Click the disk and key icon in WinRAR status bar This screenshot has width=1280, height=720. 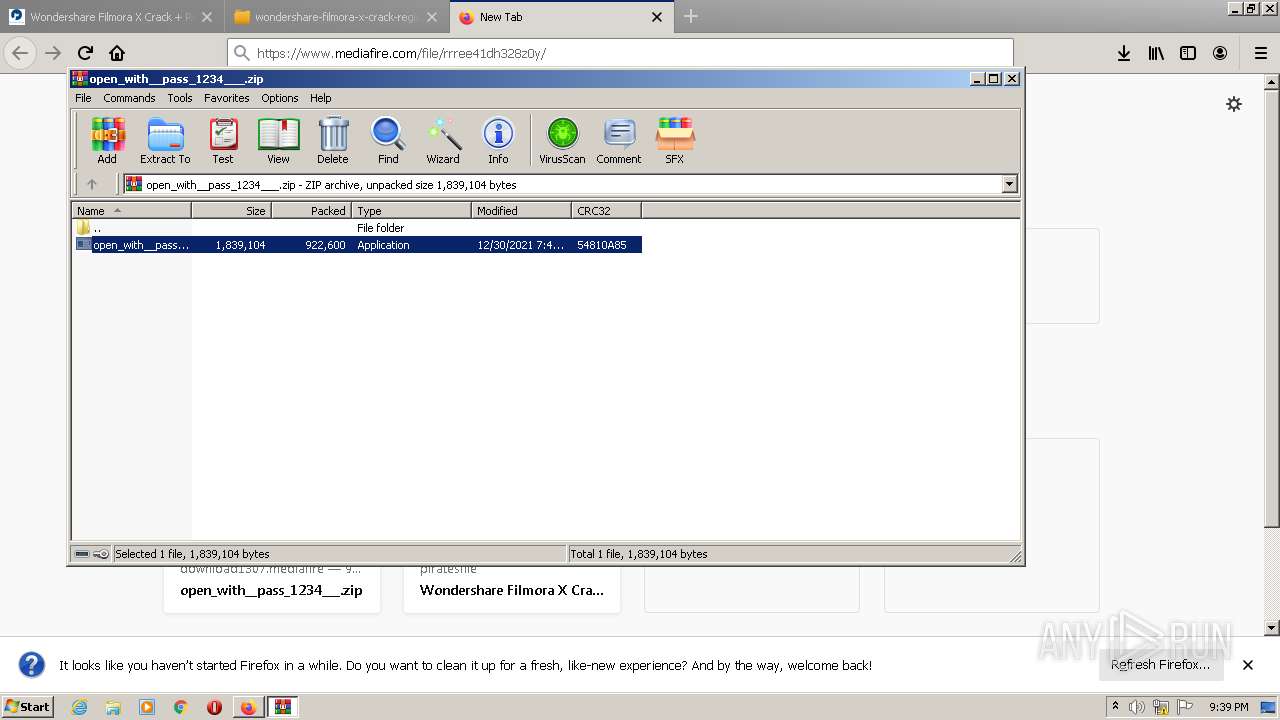[x=92, y=554]
